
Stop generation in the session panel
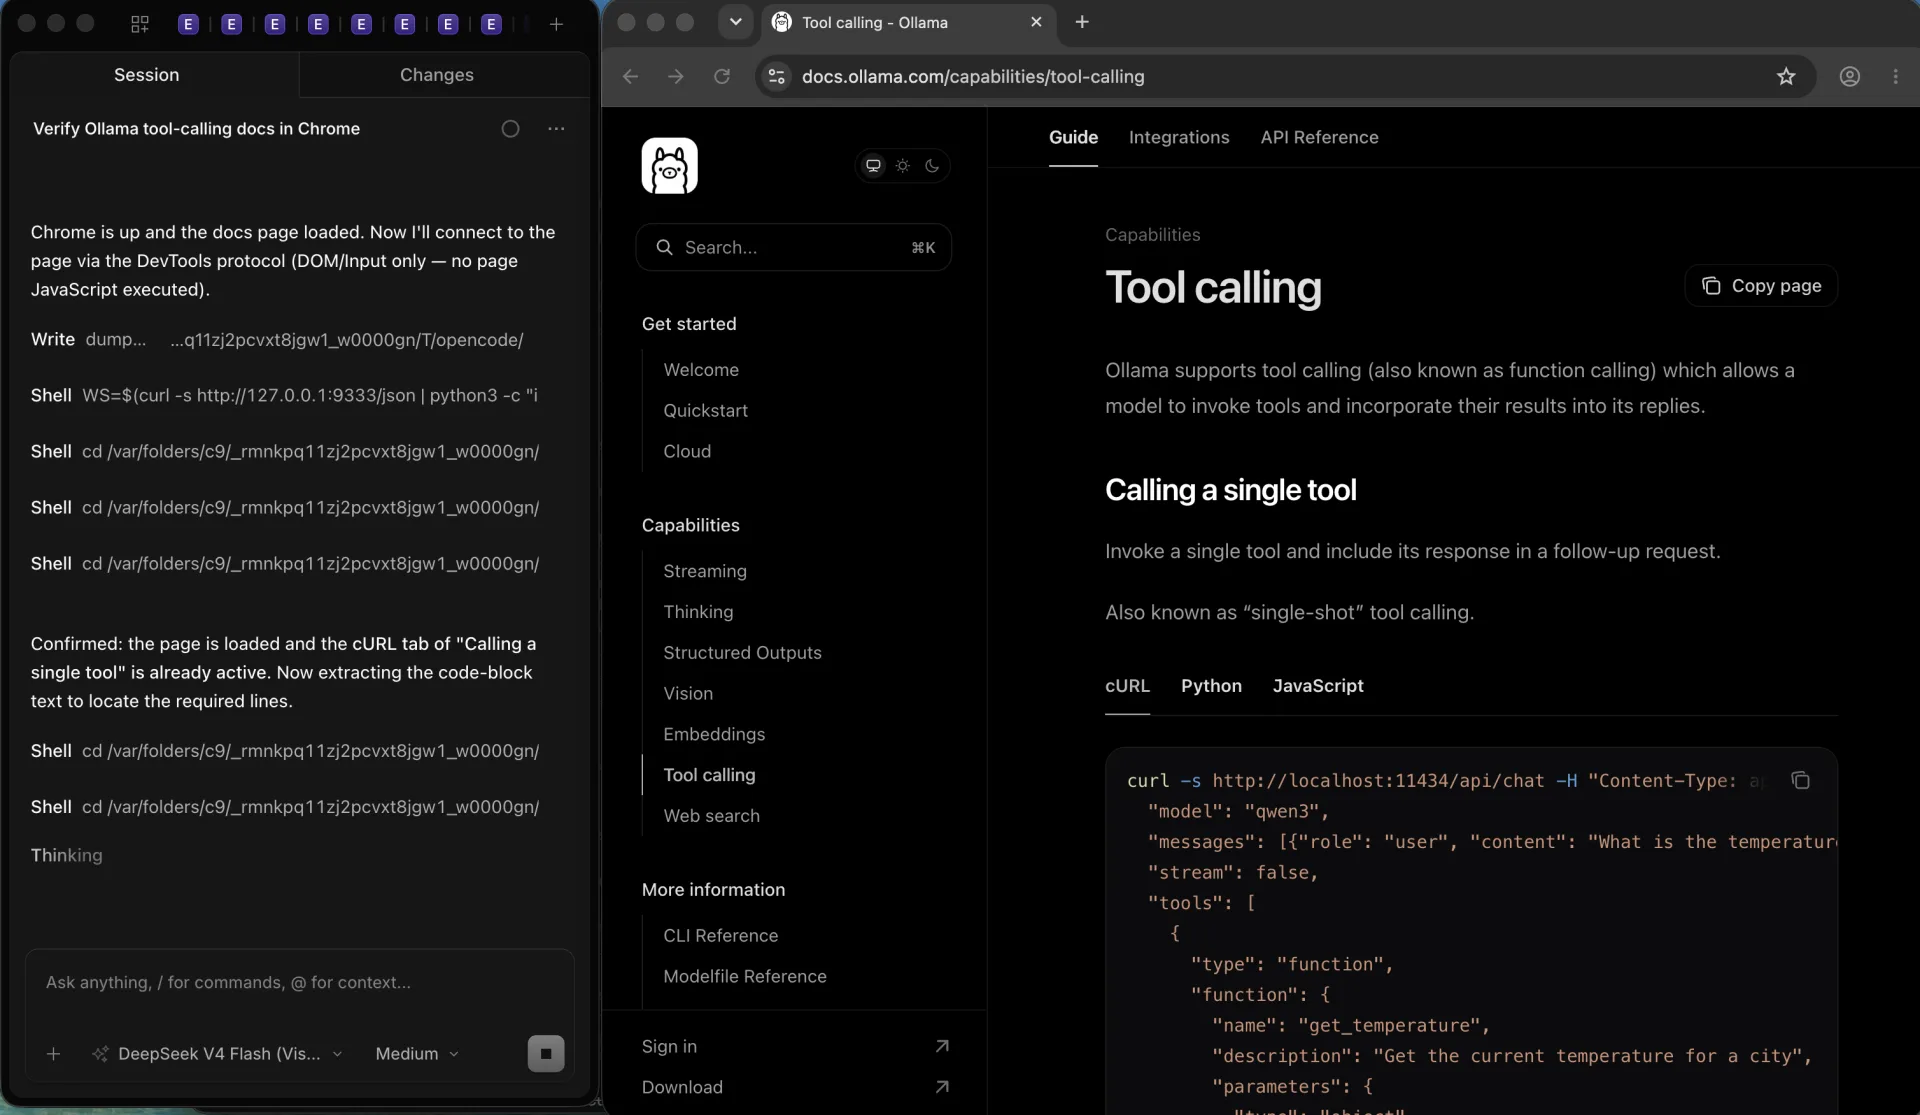[x=546, y=1053]
